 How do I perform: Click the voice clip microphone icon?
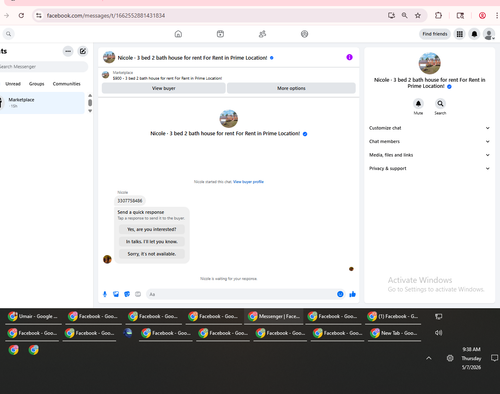[x=105, y=294]
